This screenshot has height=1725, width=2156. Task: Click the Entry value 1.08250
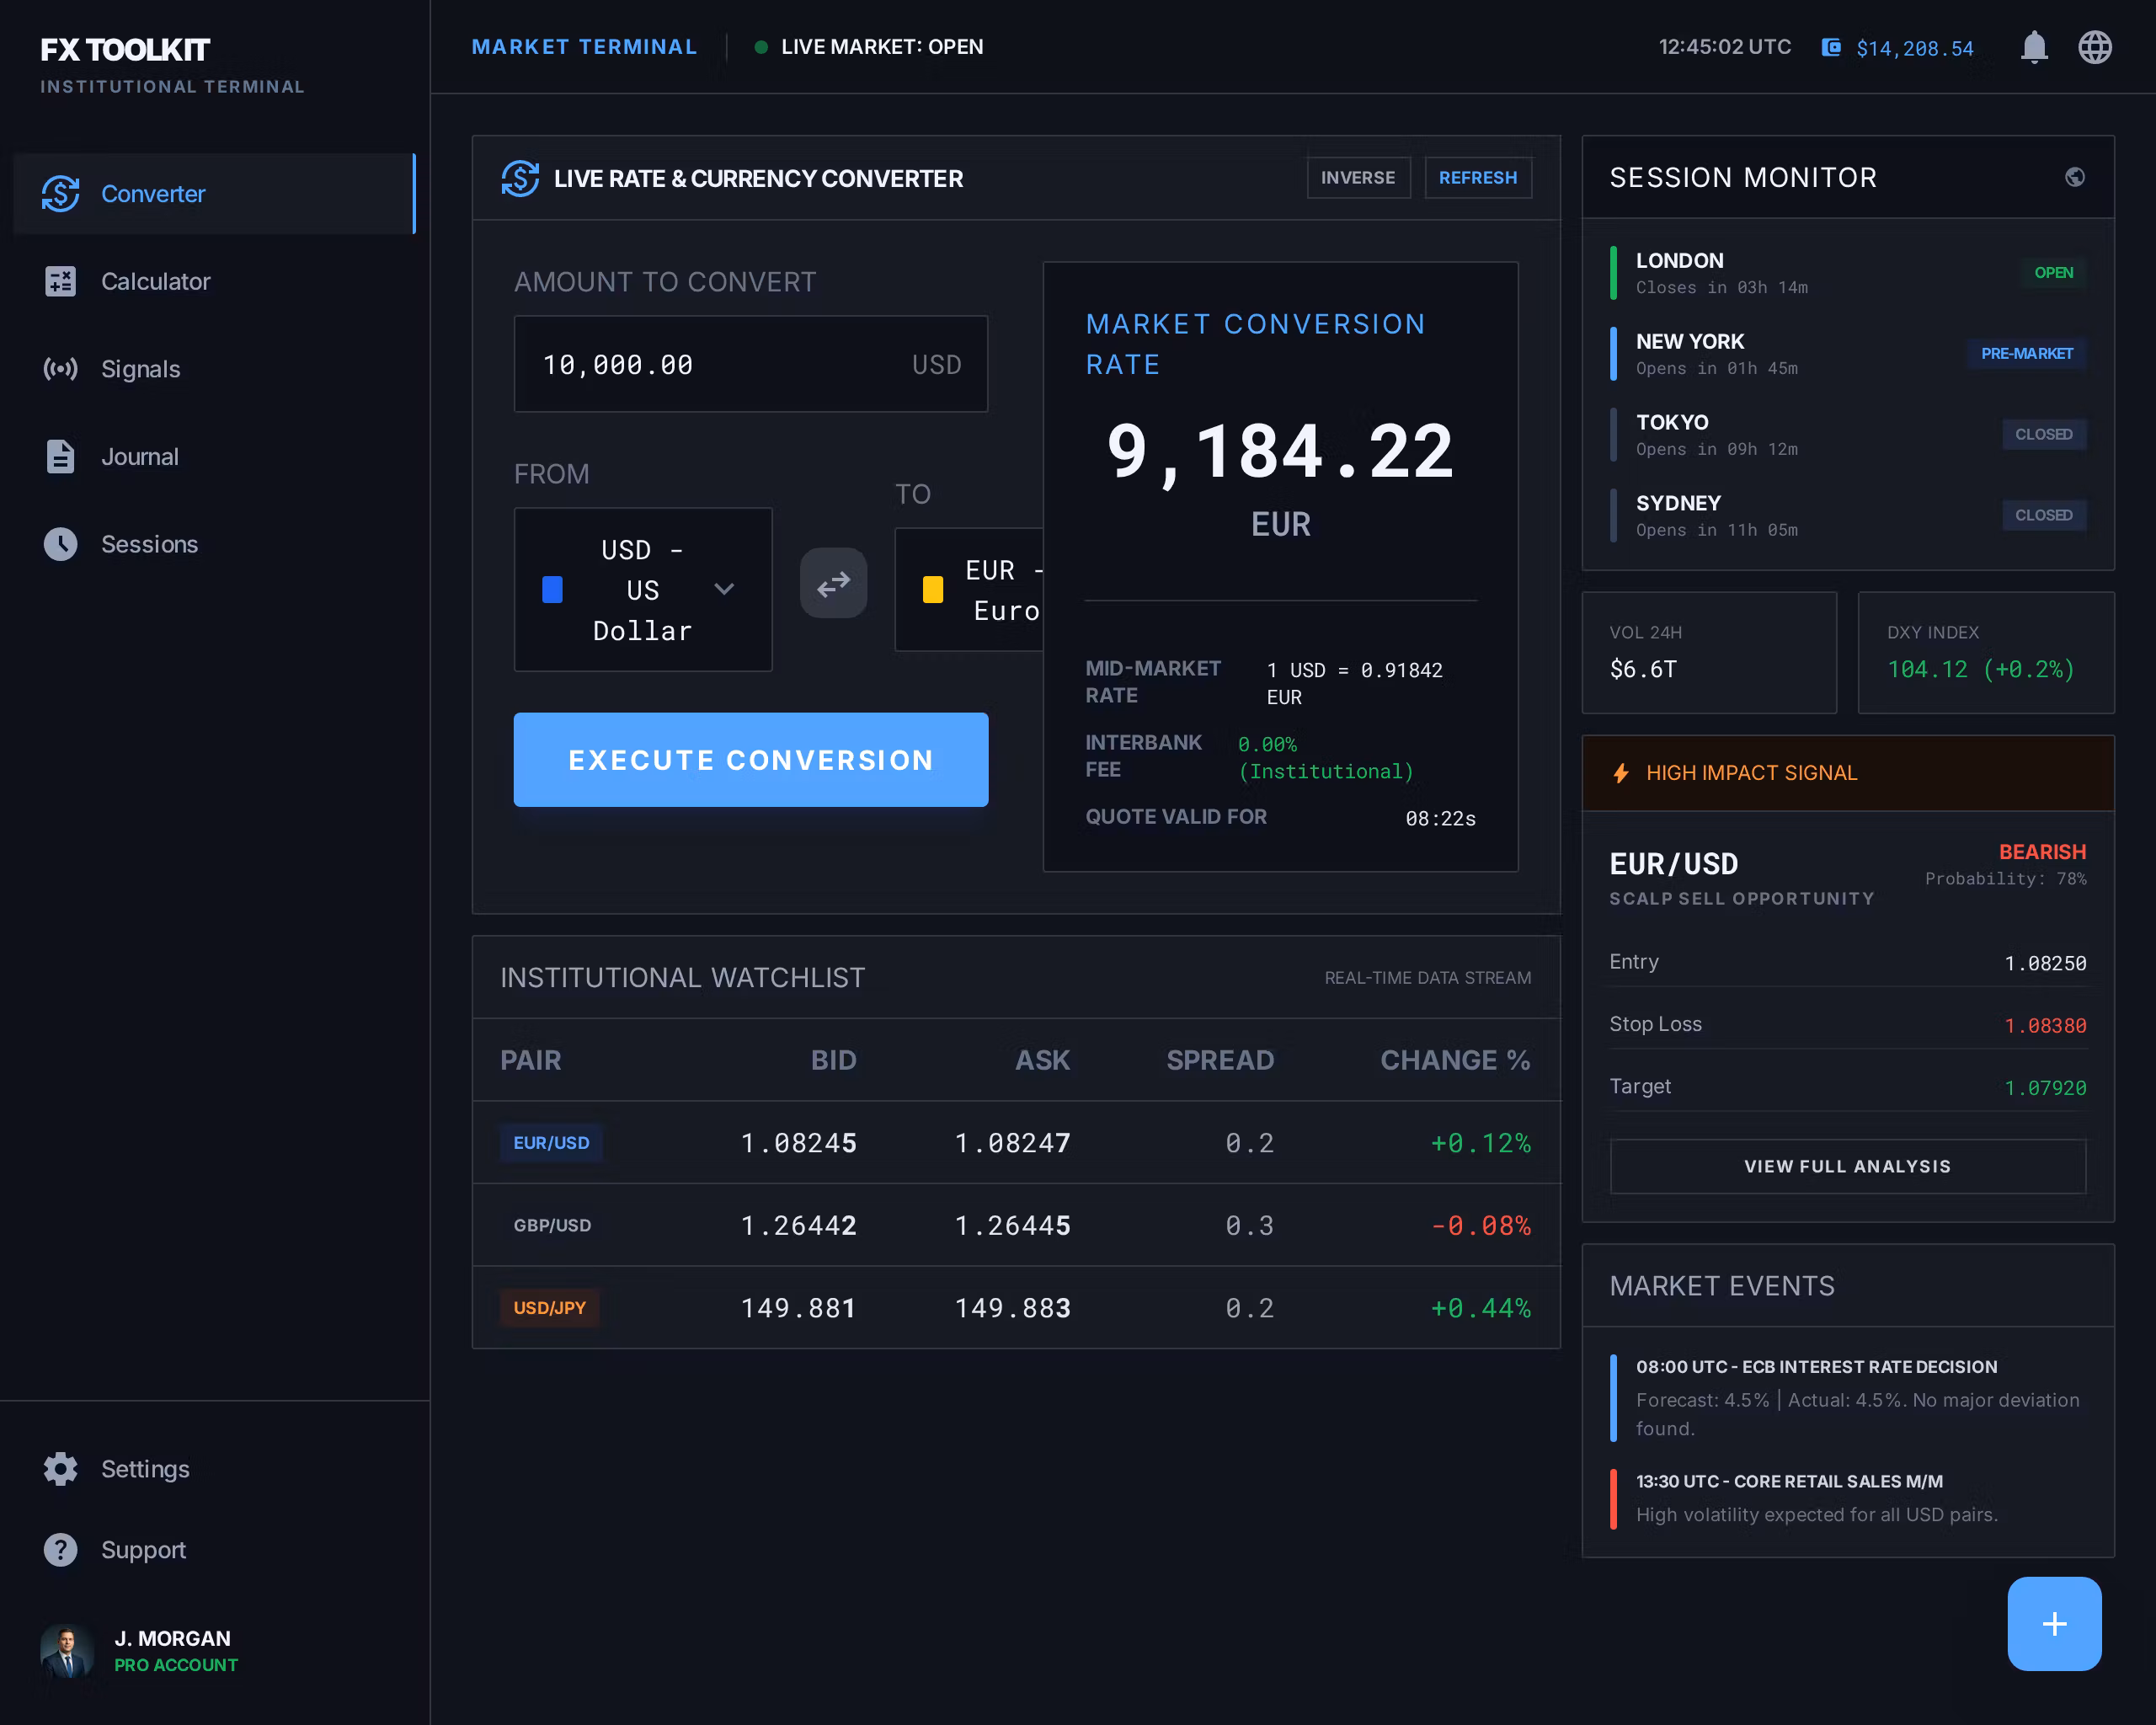pos(2045,963)
